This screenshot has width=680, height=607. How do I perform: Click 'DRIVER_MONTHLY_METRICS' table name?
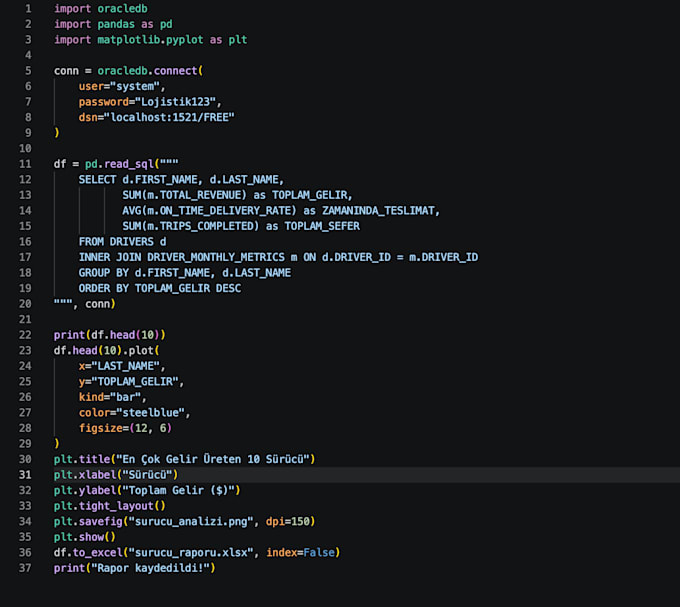pos(216,257)
